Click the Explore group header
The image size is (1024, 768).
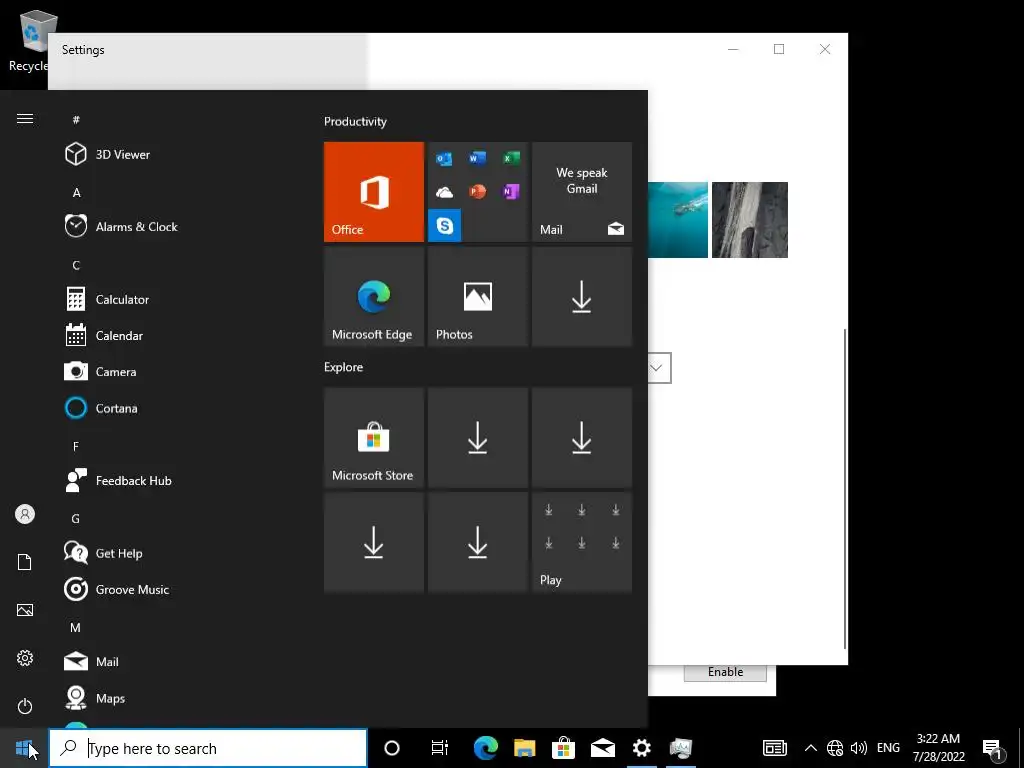(344, 367)
